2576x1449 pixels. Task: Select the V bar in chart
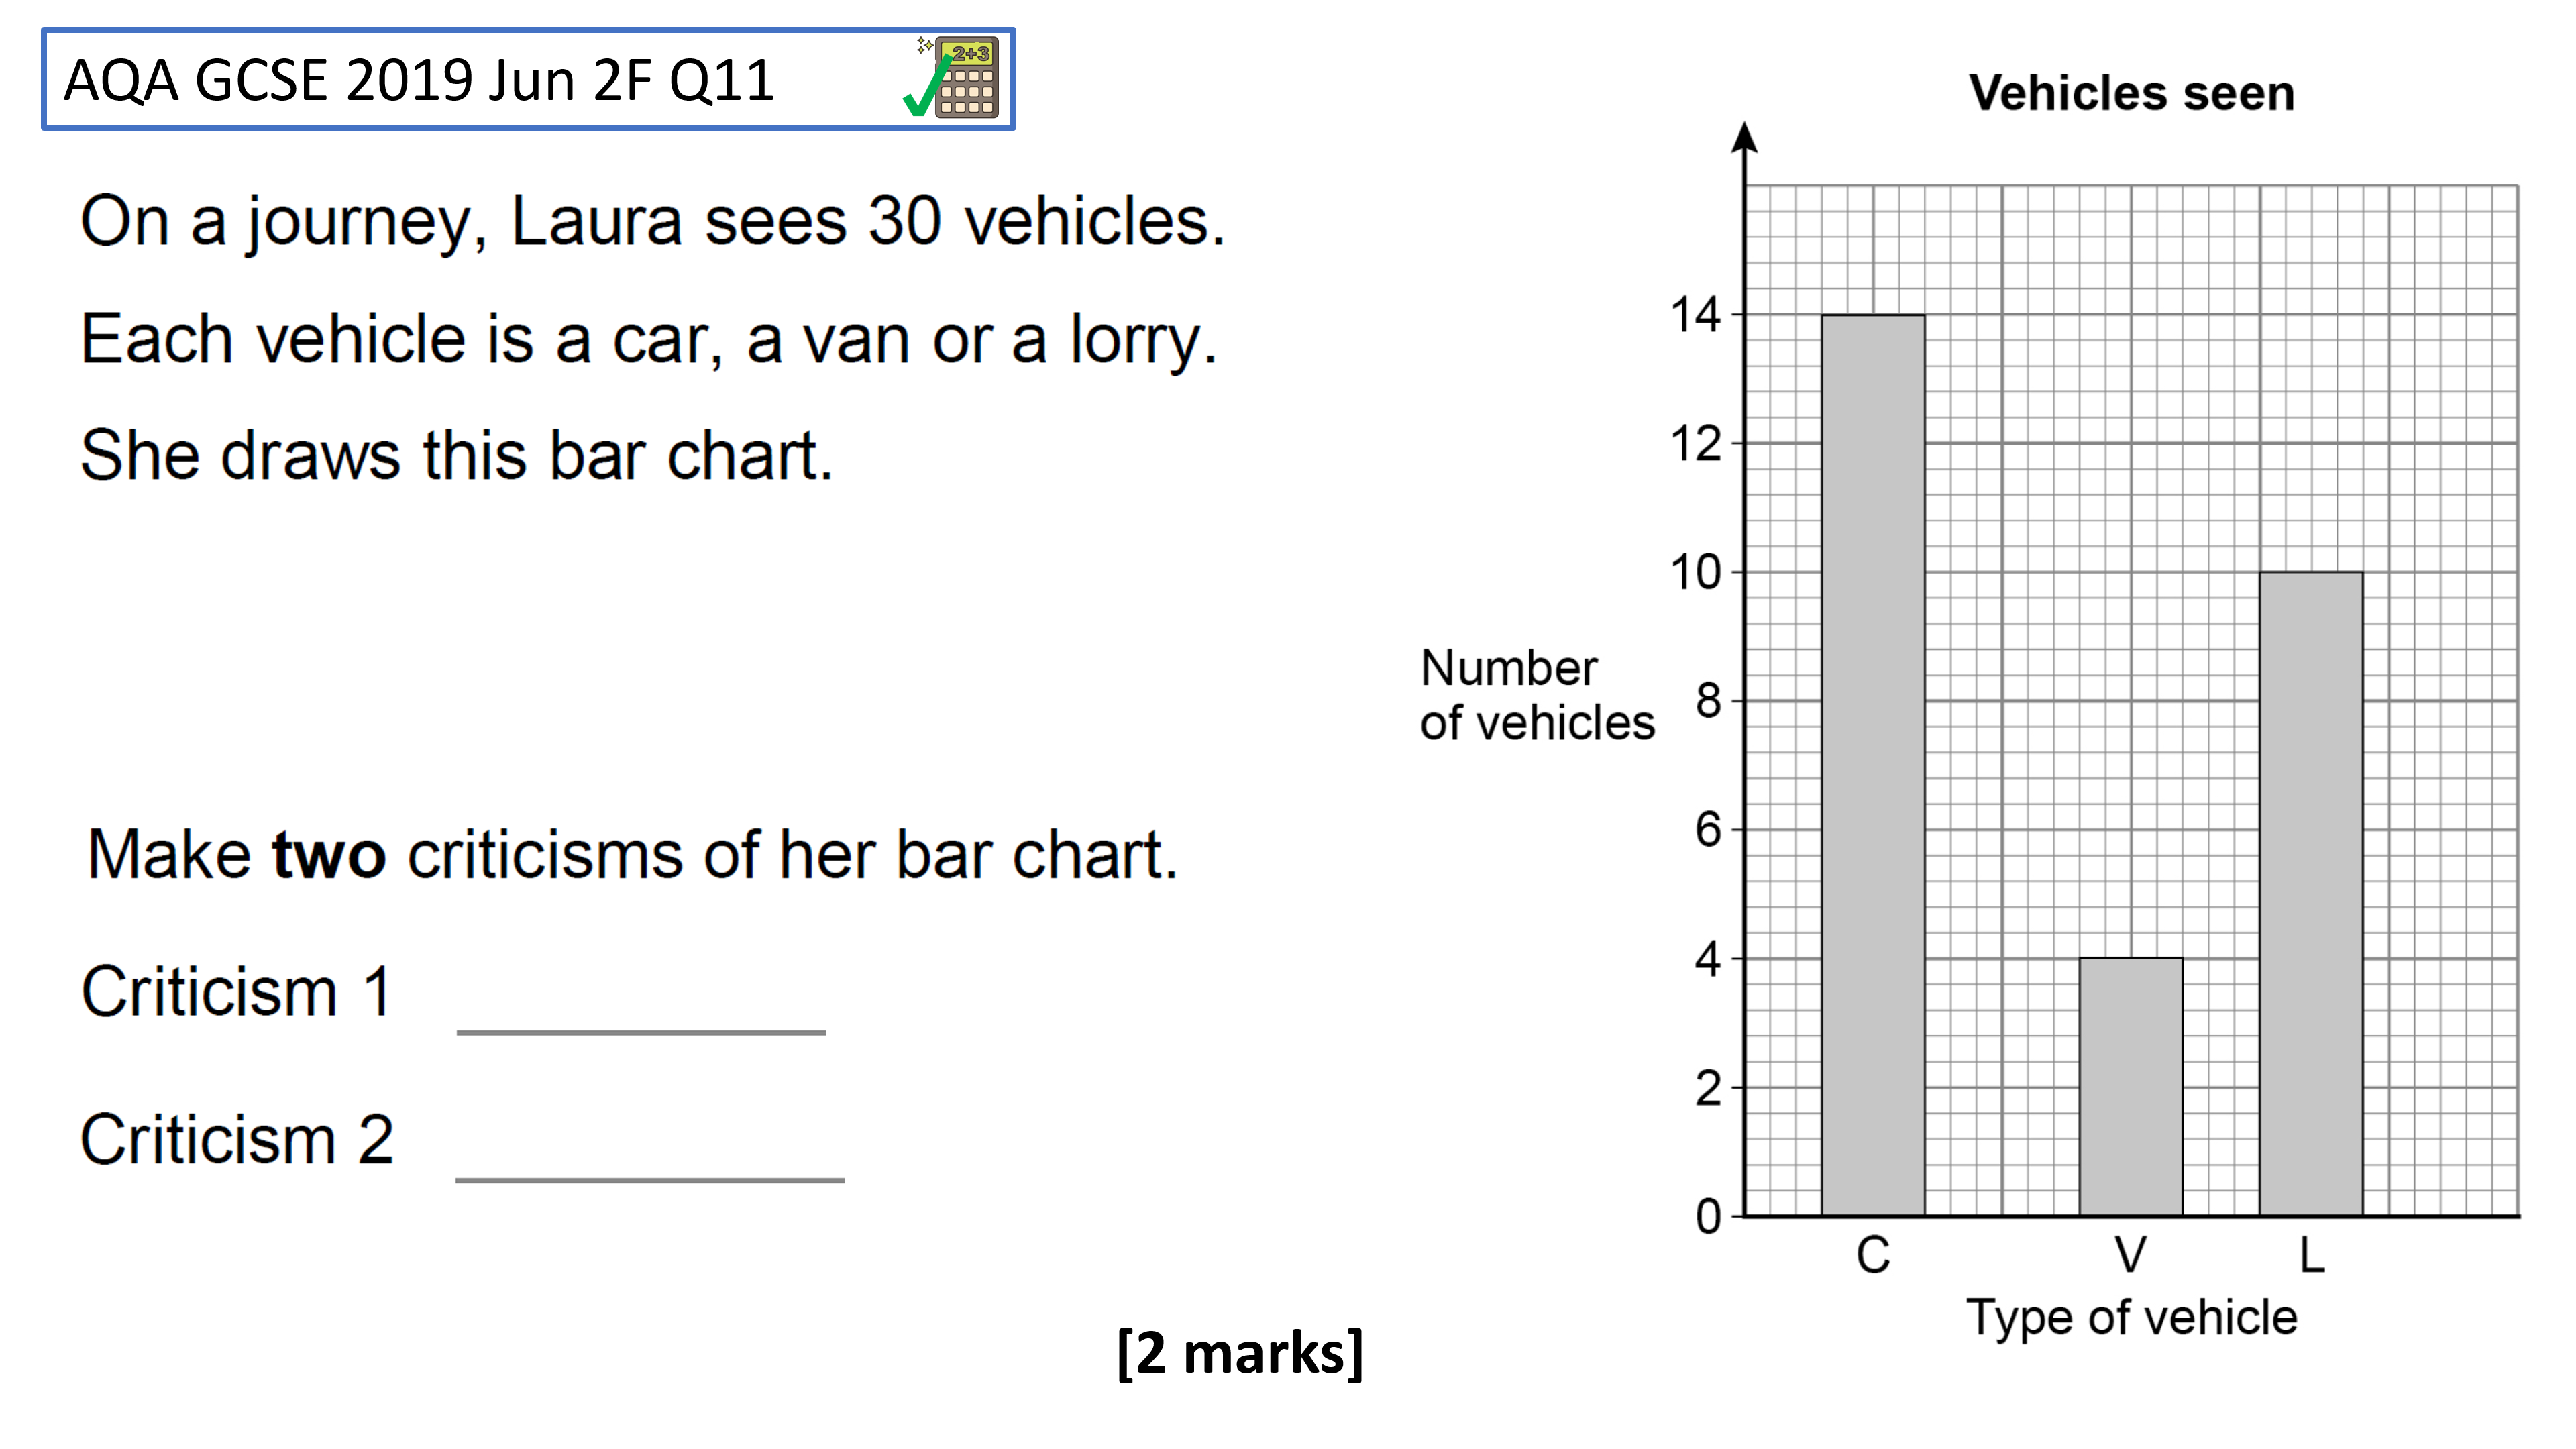pos(2131,1087)
